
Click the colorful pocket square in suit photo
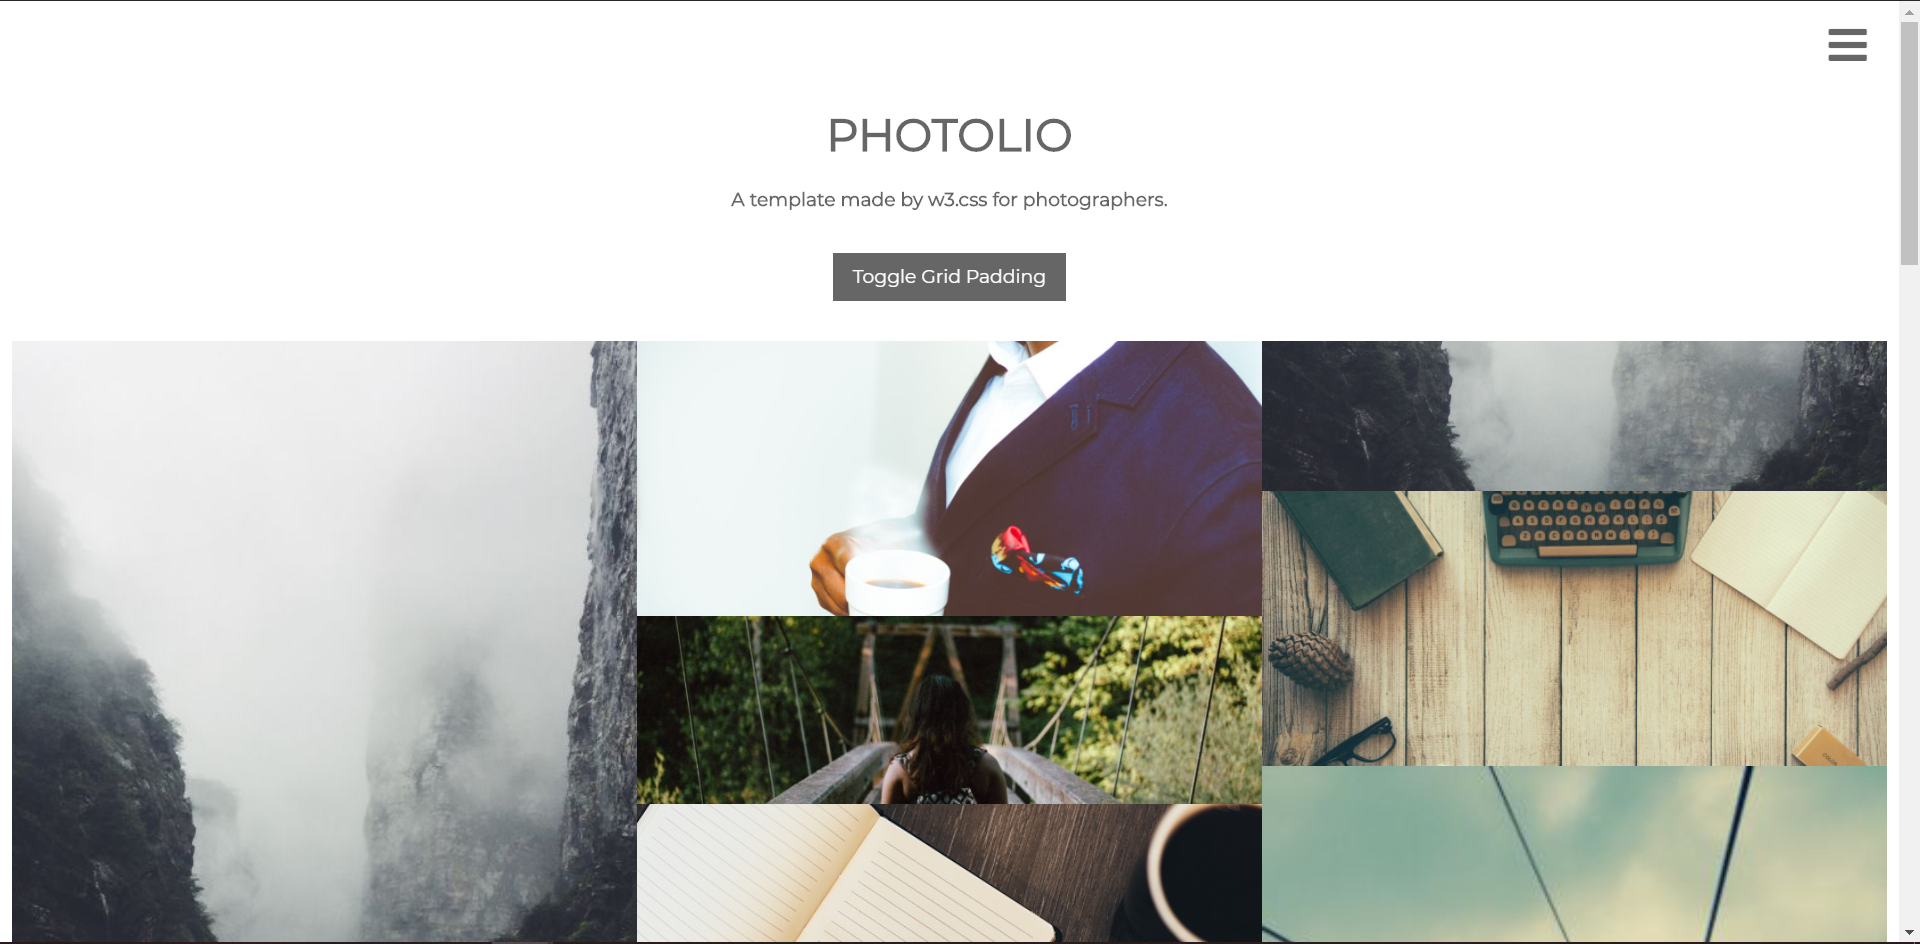(x=1036, y=560)
